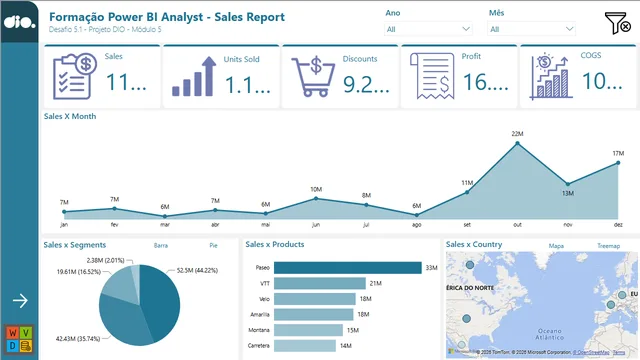640x360 pixels.
Task: Click the Units Sold bar-arrow icon
Action: coord(194,76)
